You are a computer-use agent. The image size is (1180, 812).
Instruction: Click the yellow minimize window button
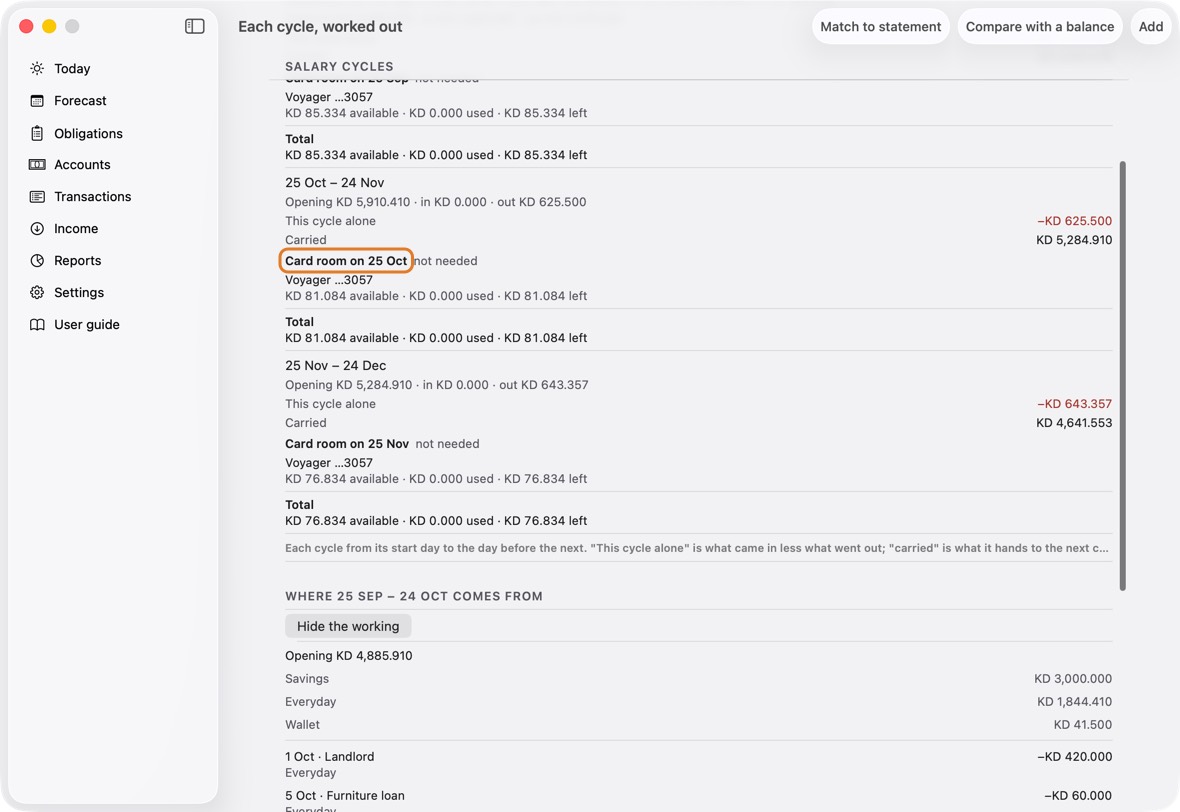pos(49,26)
